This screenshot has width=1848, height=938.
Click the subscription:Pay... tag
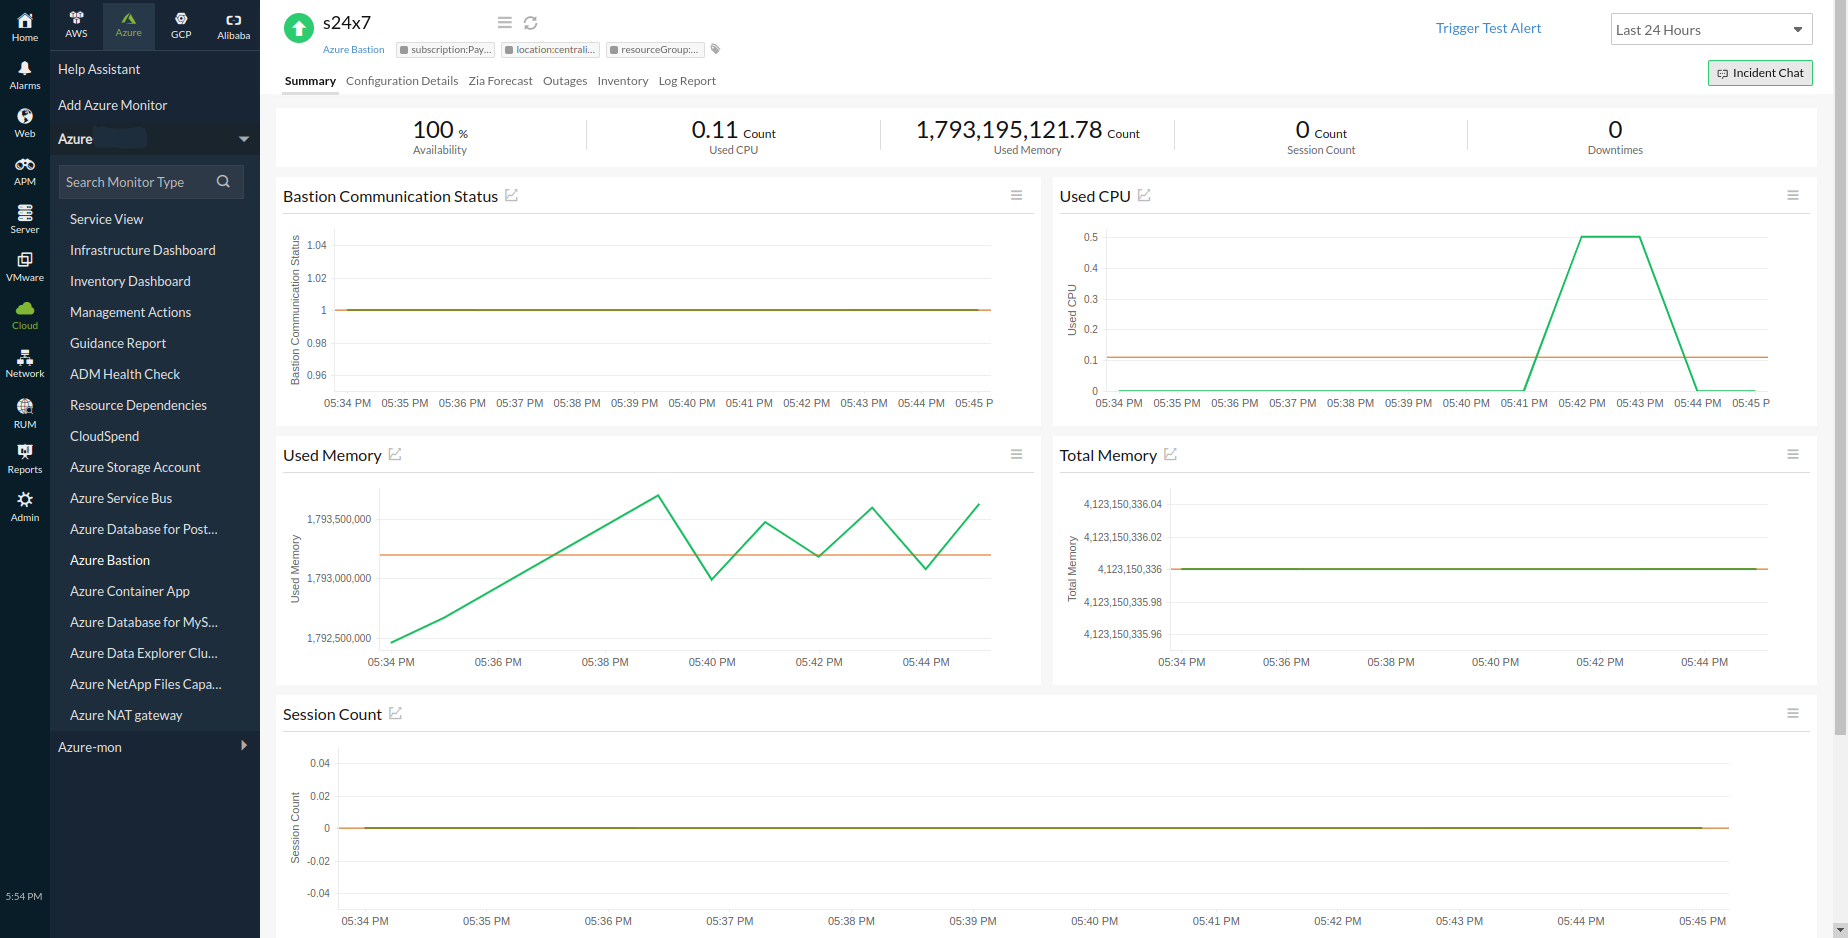tap(445, 49)
